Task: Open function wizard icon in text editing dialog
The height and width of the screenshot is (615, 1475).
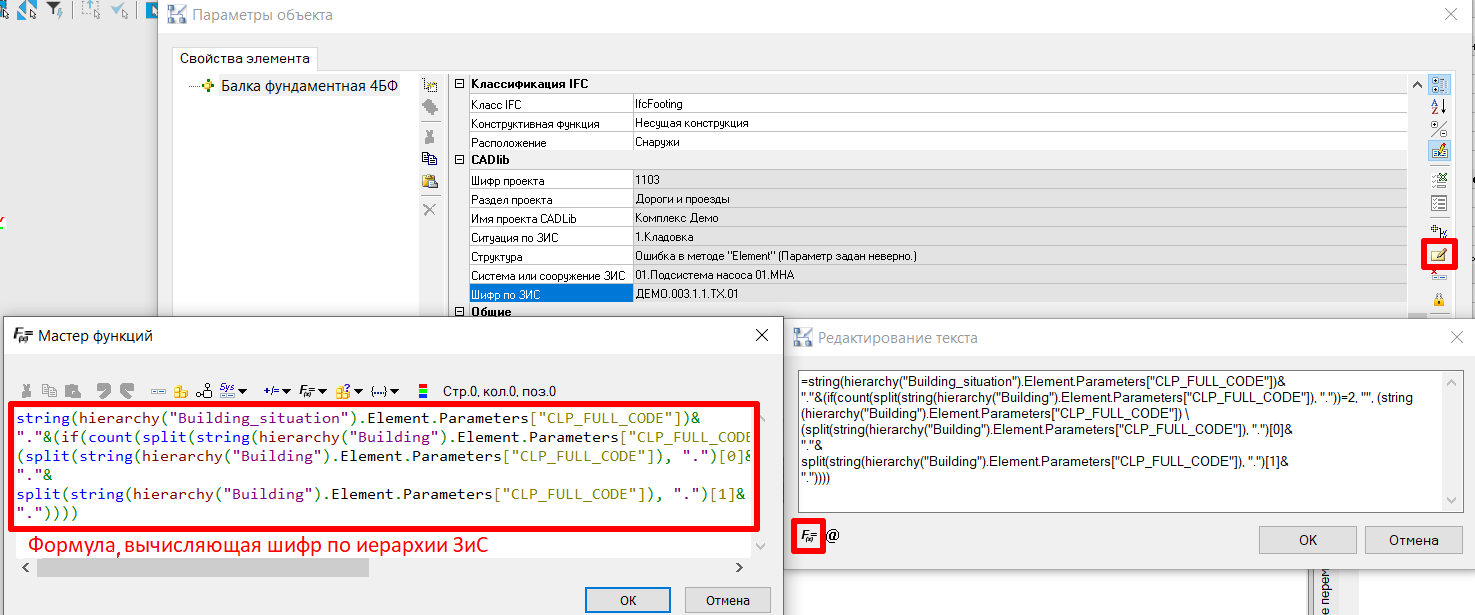Action: 809,536
